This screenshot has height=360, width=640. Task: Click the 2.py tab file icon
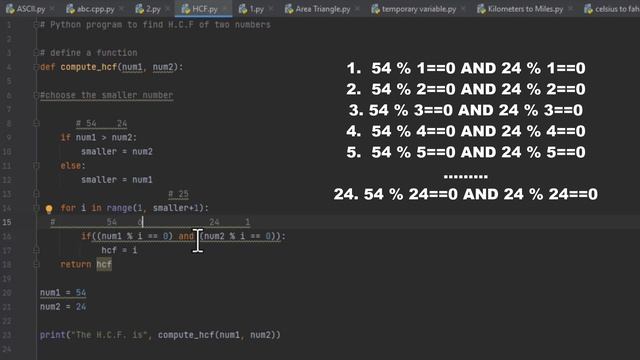click(140, 9)
